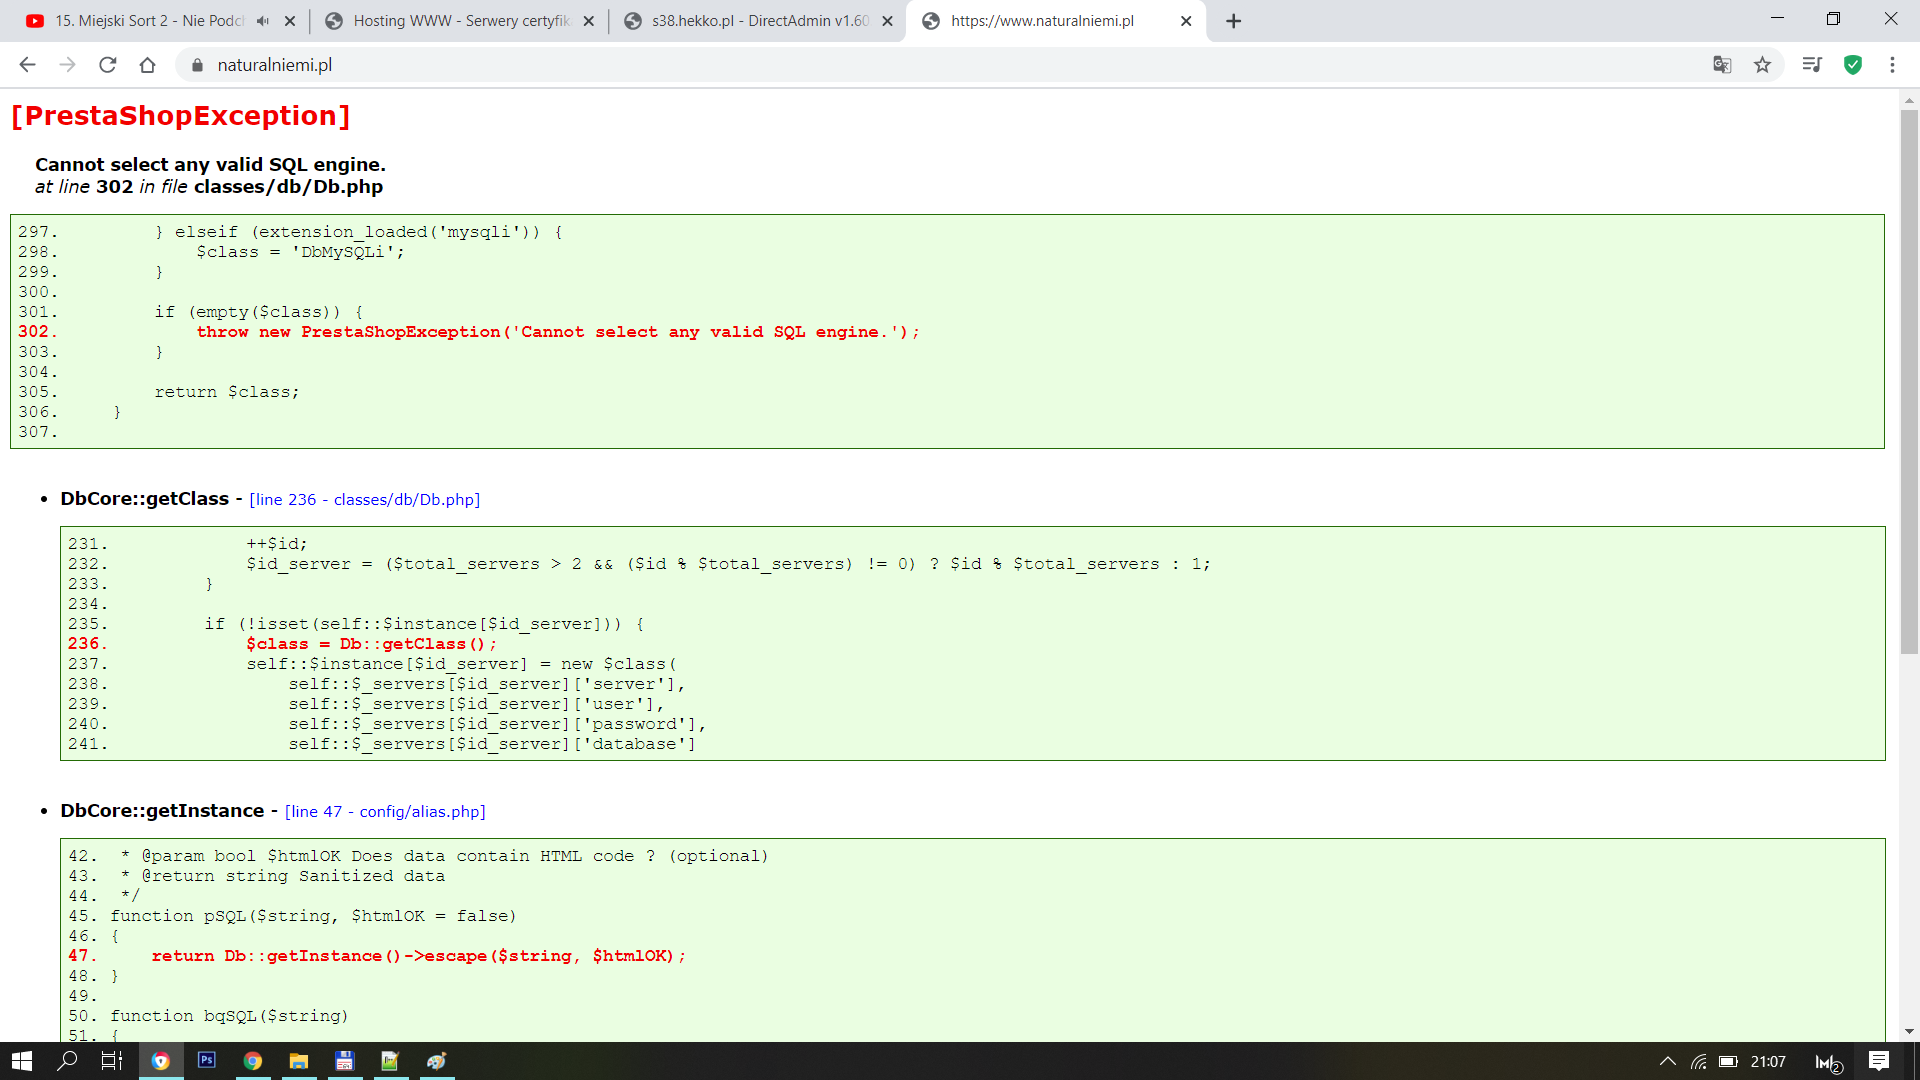Open Chrome's three-dot menu
This screenshot has height=1080, width=1920.
pos(1892,65)
